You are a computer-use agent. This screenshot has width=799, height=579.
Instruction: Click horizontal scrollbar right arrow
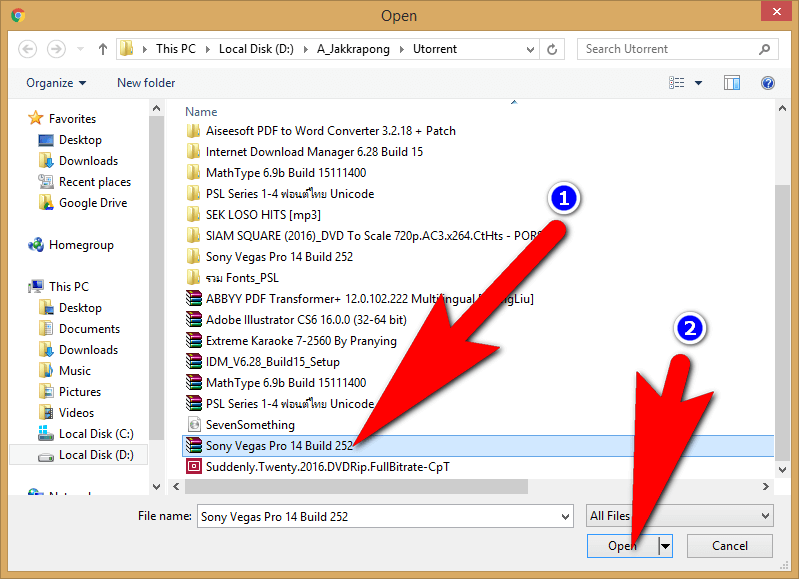point(765,487)
